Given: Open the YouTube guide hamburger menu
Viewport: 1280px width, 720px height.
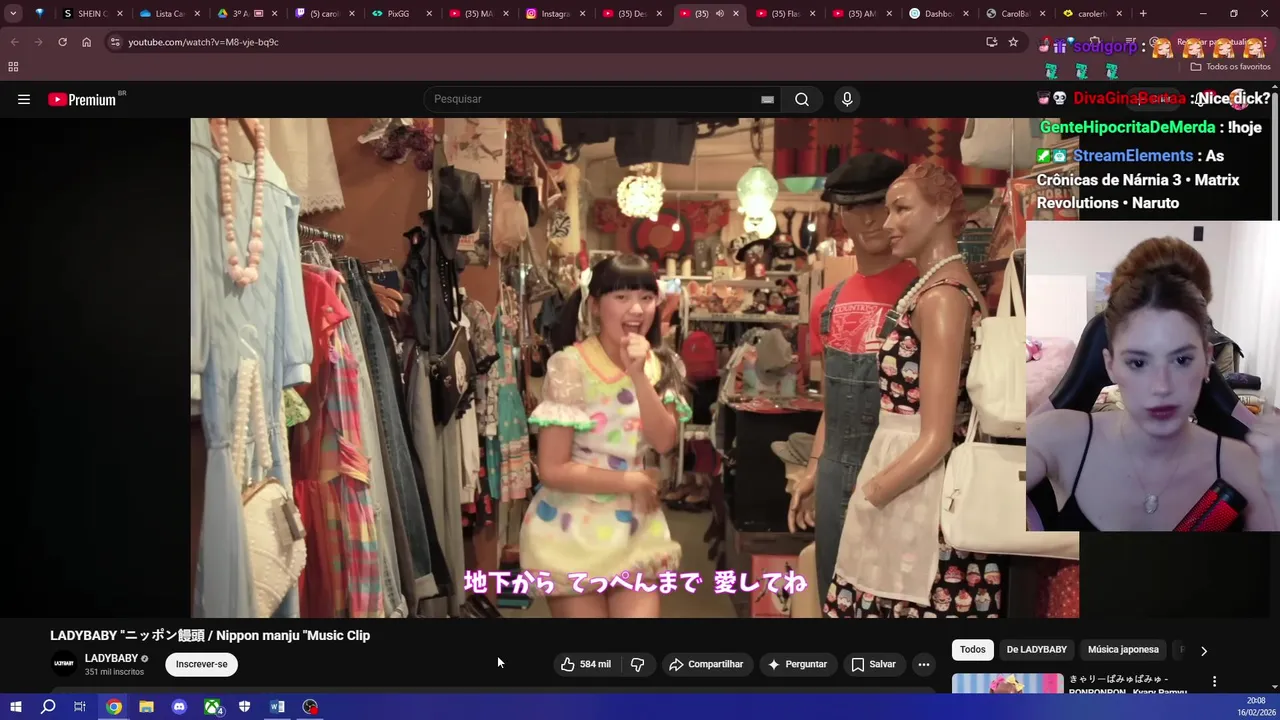Looking at the screenshot, I should click(x=24, y=99).
